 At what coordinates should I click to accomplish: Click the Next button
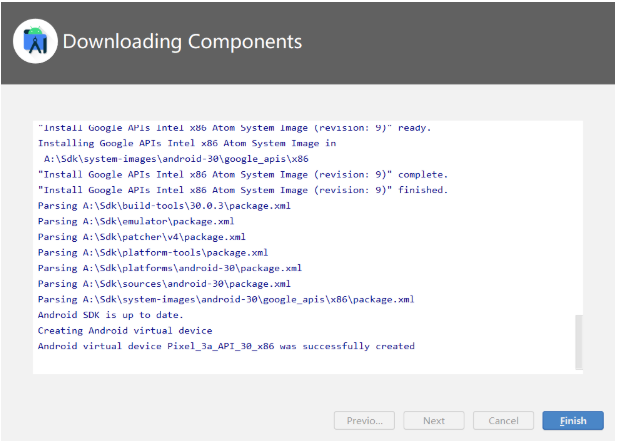point(434,421)
